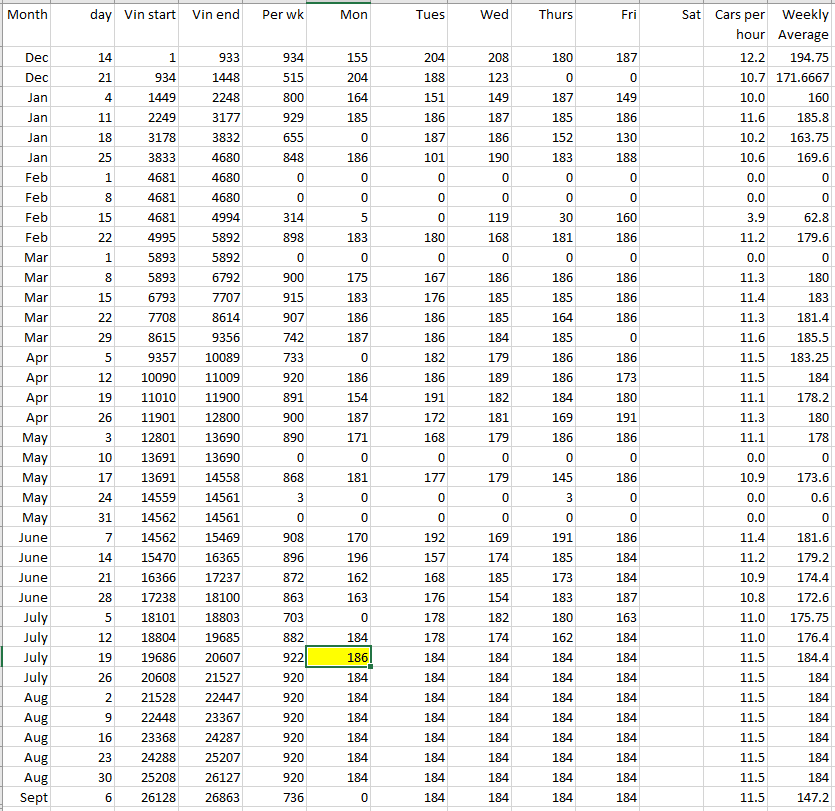Select Weekly Average value 147.2

point(803,797)
